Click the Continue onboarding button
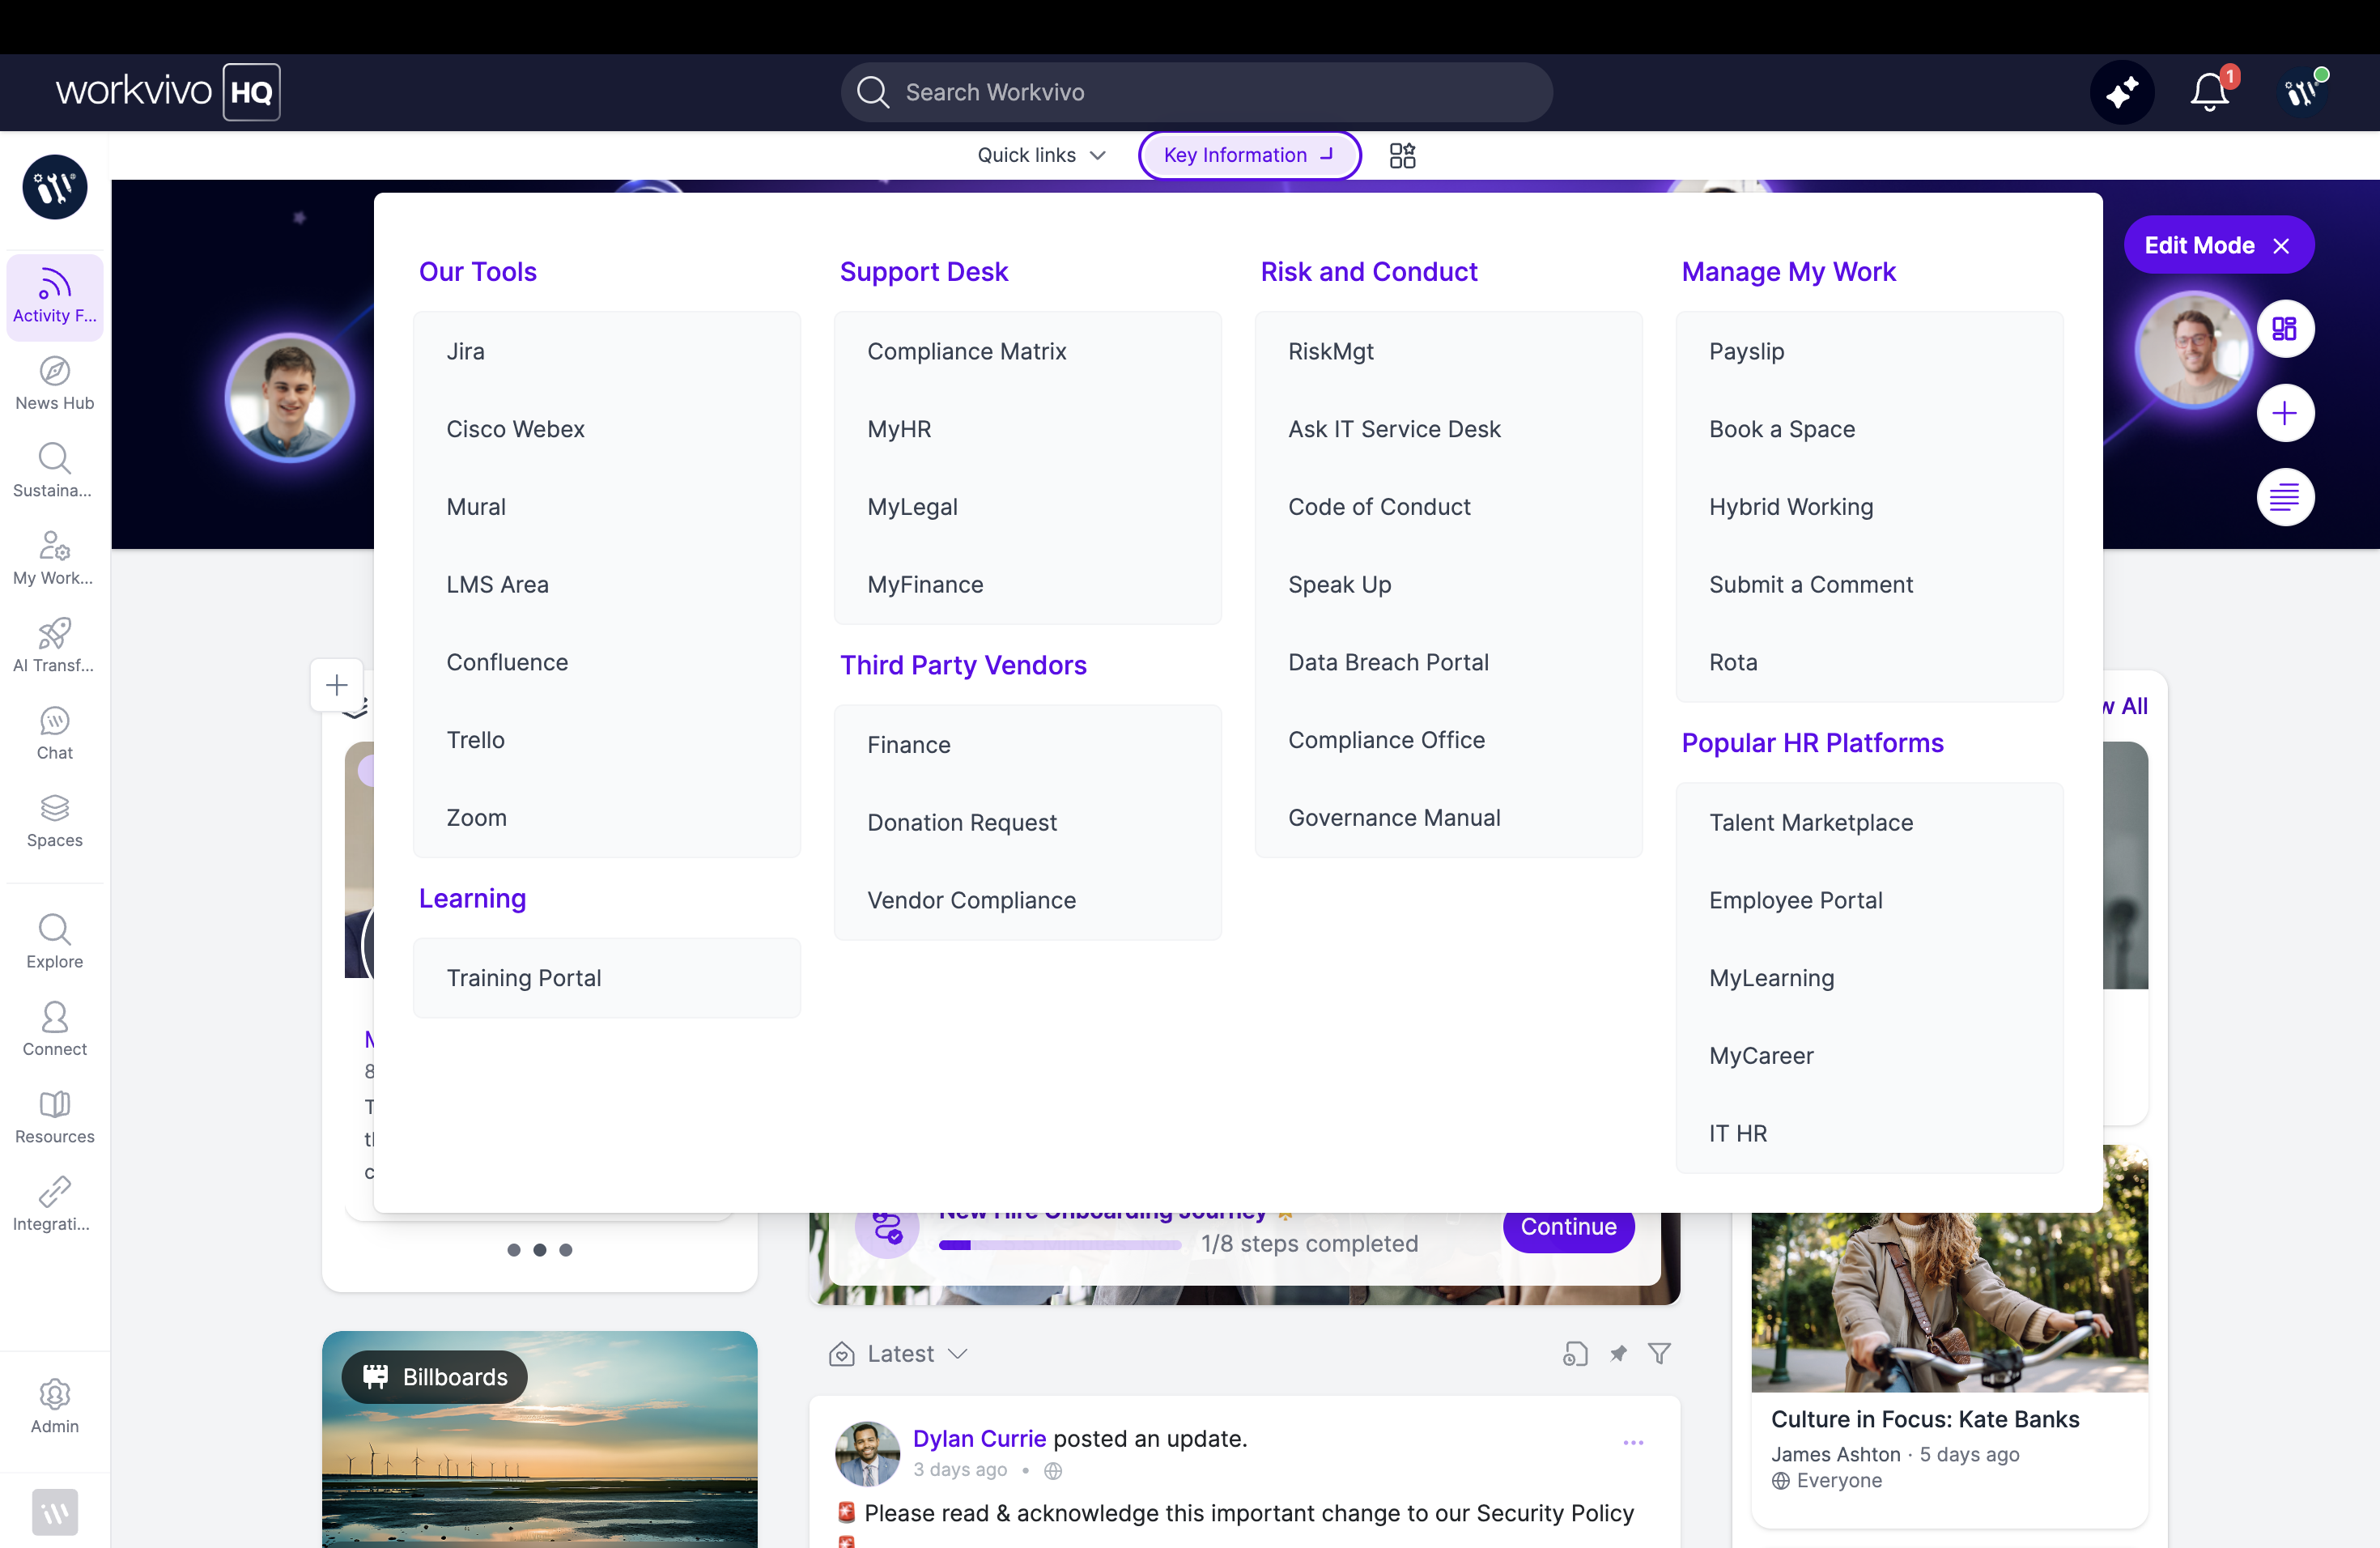Screen dimensions: 2380x1548 click(x=1568, y=1228)
